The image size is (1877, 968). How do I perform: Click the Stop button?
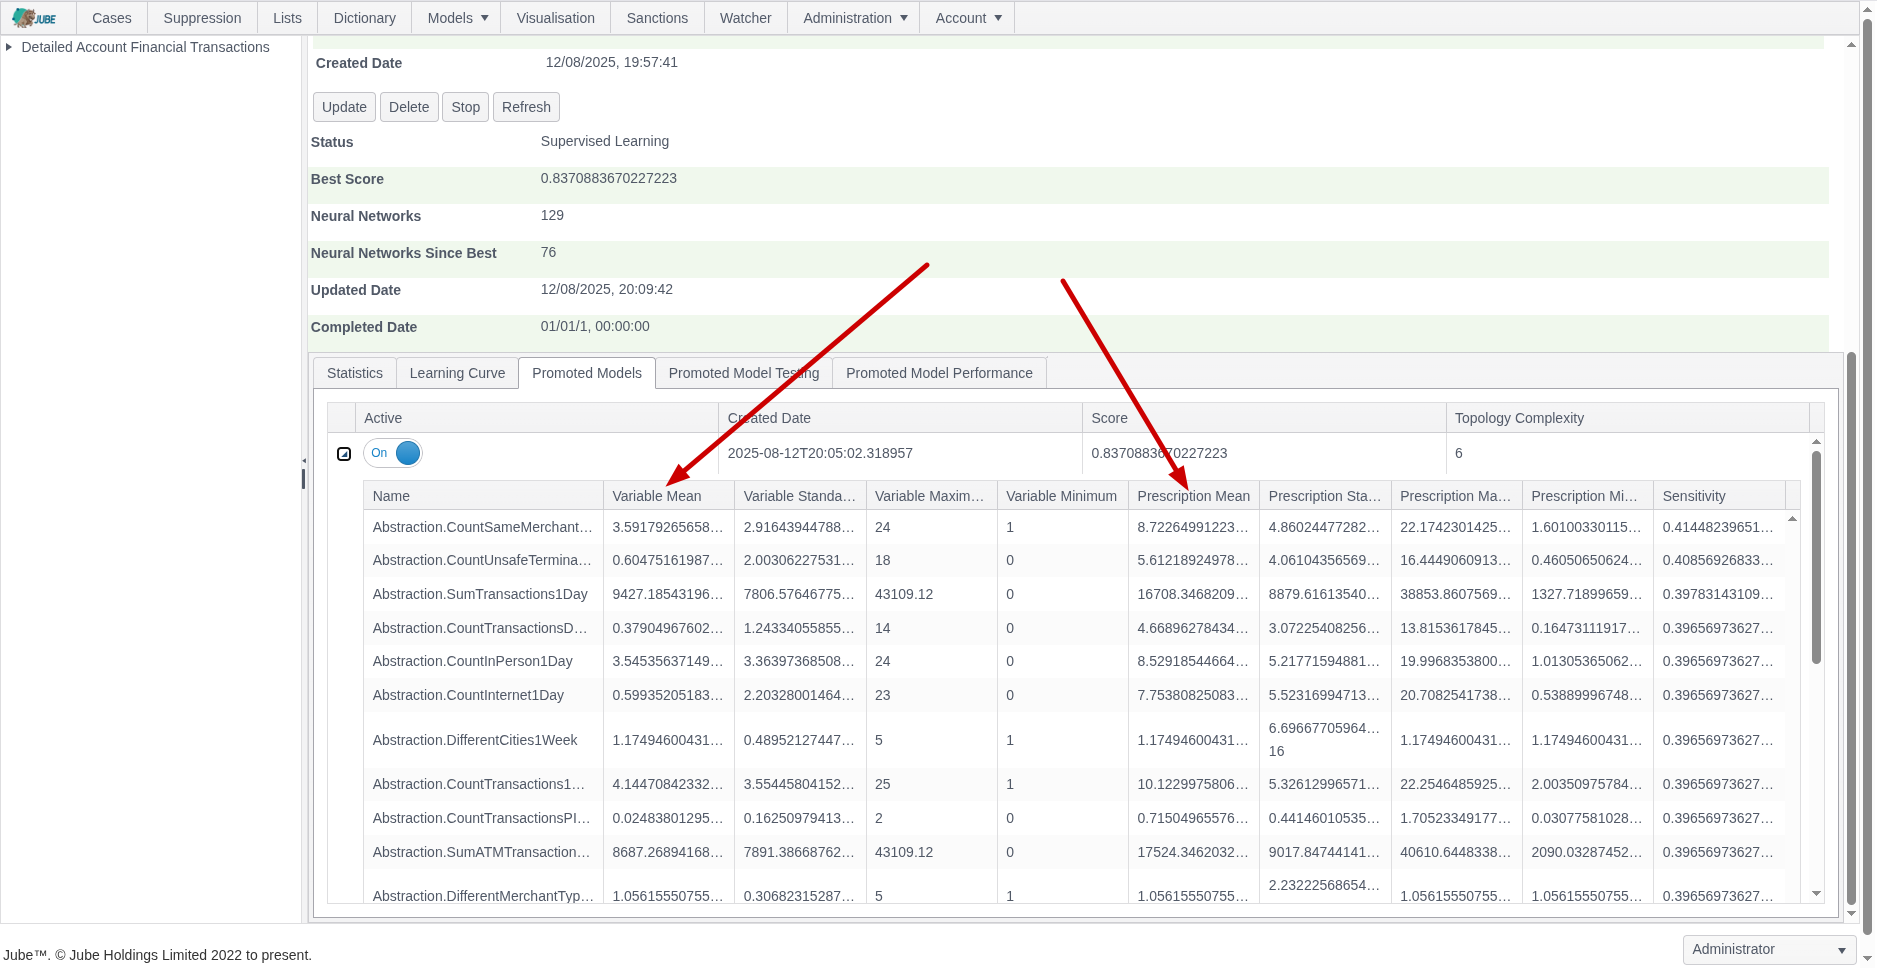[465, 107]
